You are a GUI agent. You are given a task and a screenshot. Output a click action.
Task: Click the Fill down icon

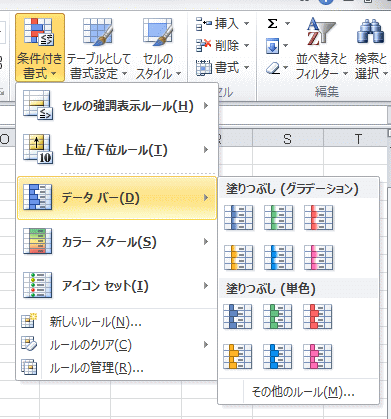pyautogui.click(x=272, y=46)
